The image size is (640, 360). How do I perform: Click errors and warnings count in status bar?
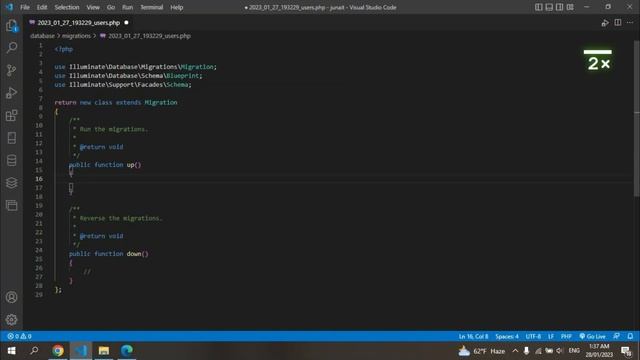[19, 336]
